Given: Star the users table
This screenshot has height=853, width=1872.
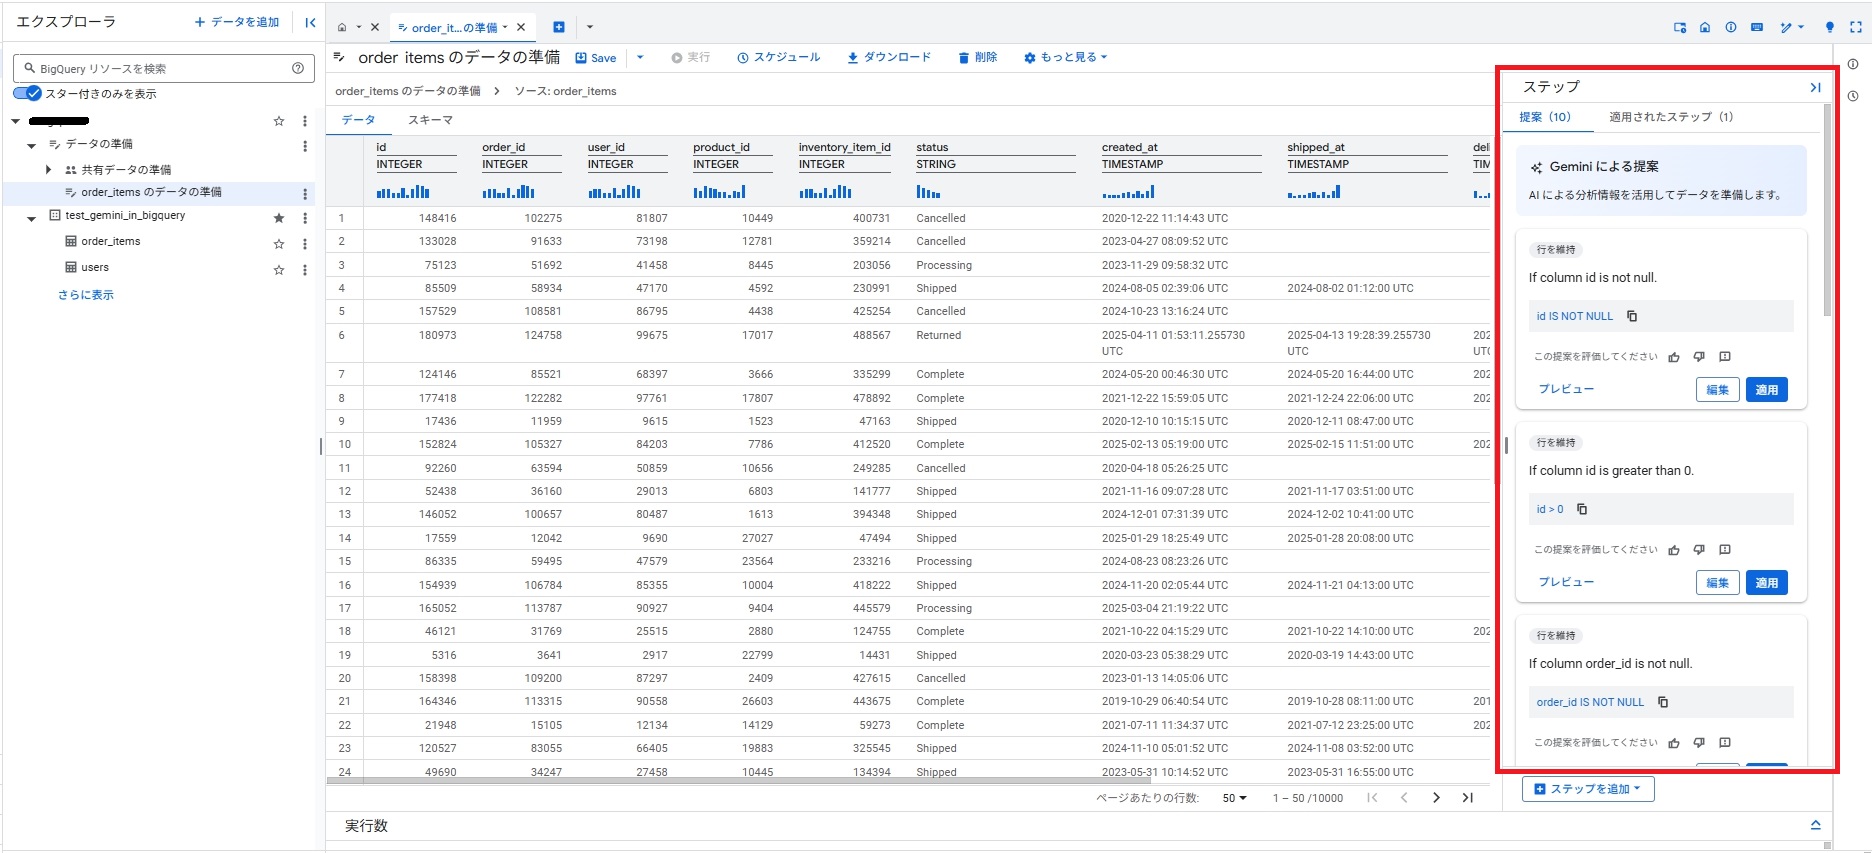Looking at the screenshot, I should coord(279,269).
